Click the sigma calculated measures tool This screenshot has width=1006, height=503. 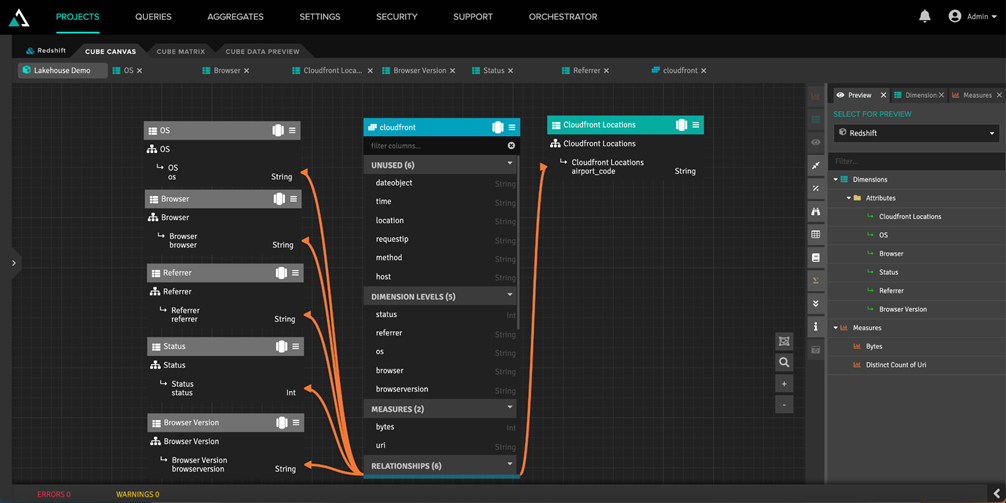click(815, 280)
